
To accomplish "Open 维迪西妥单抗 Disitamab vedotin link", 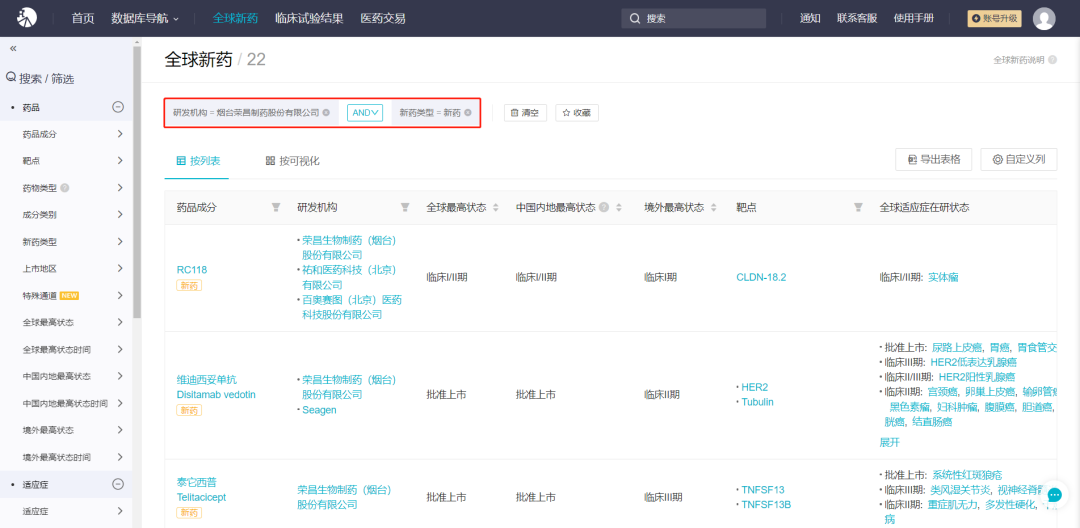I will pos(216,387).
